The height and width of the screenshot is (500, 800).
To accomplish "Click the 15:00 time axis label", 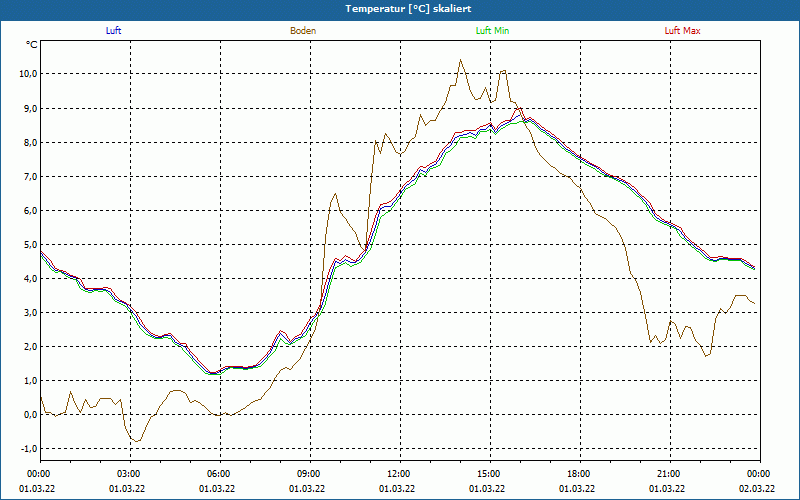I will [x=490, y=474].
